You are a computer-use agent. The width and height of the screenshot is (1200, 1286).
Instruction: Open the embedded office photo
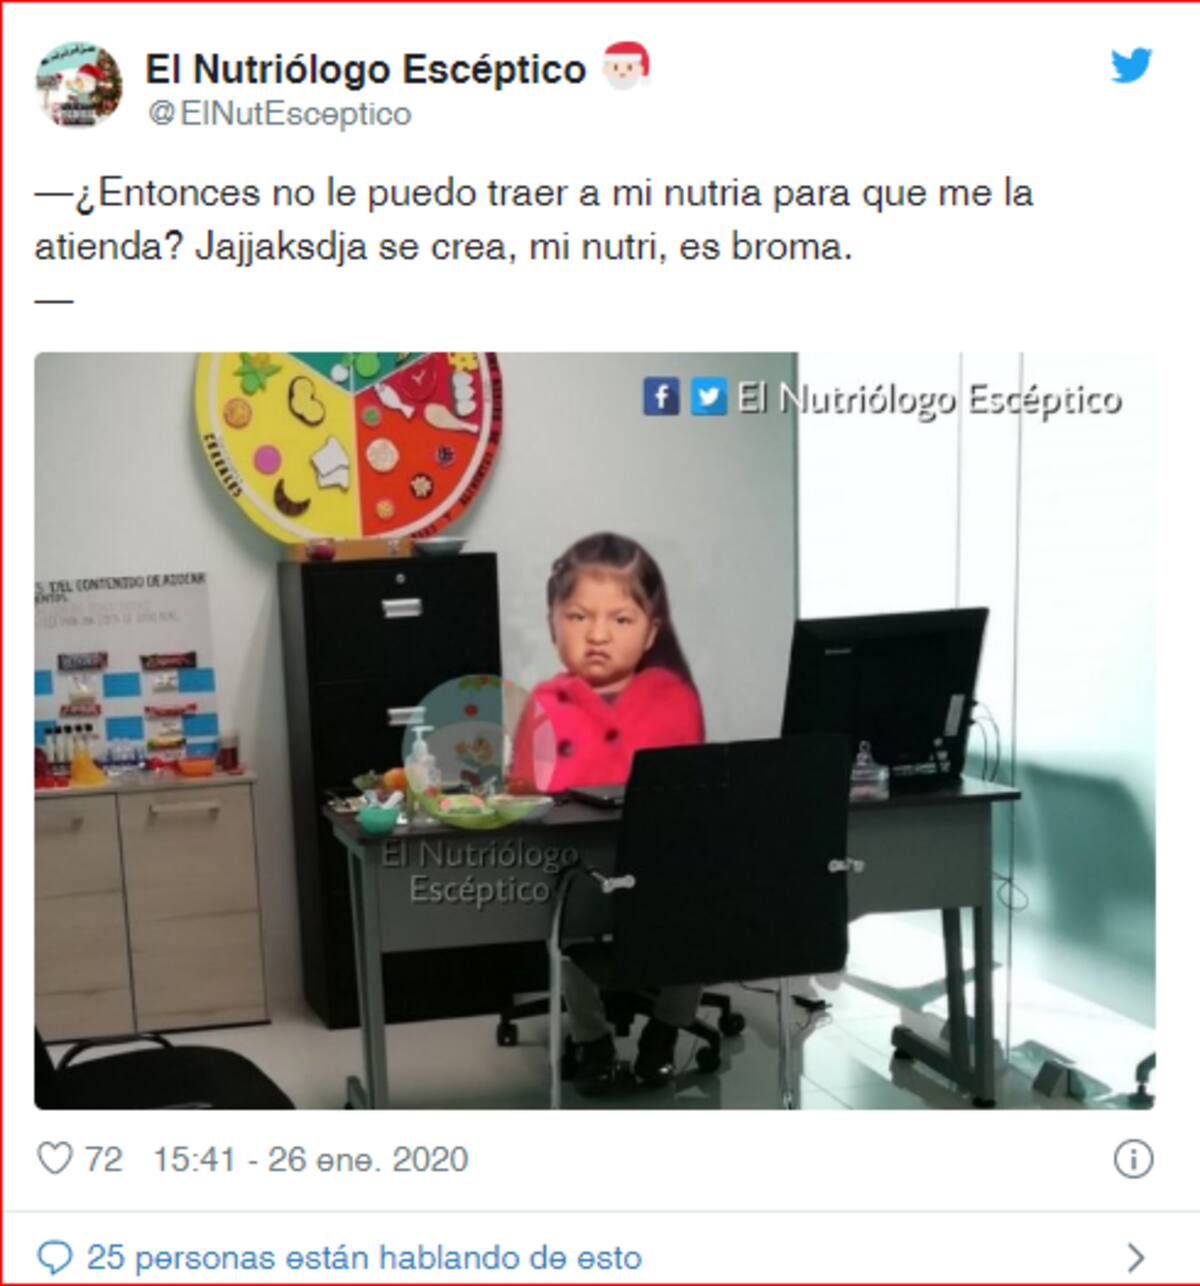tap(595, 730)
